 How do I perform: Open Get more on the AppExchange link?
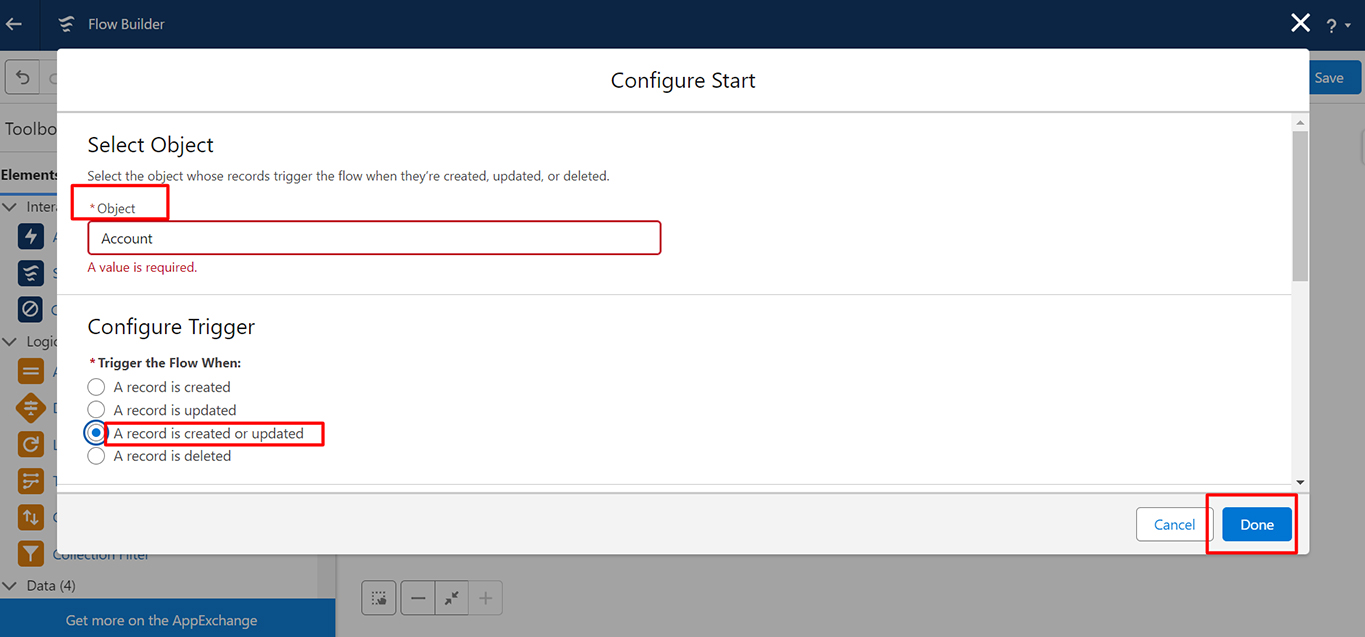162,620
